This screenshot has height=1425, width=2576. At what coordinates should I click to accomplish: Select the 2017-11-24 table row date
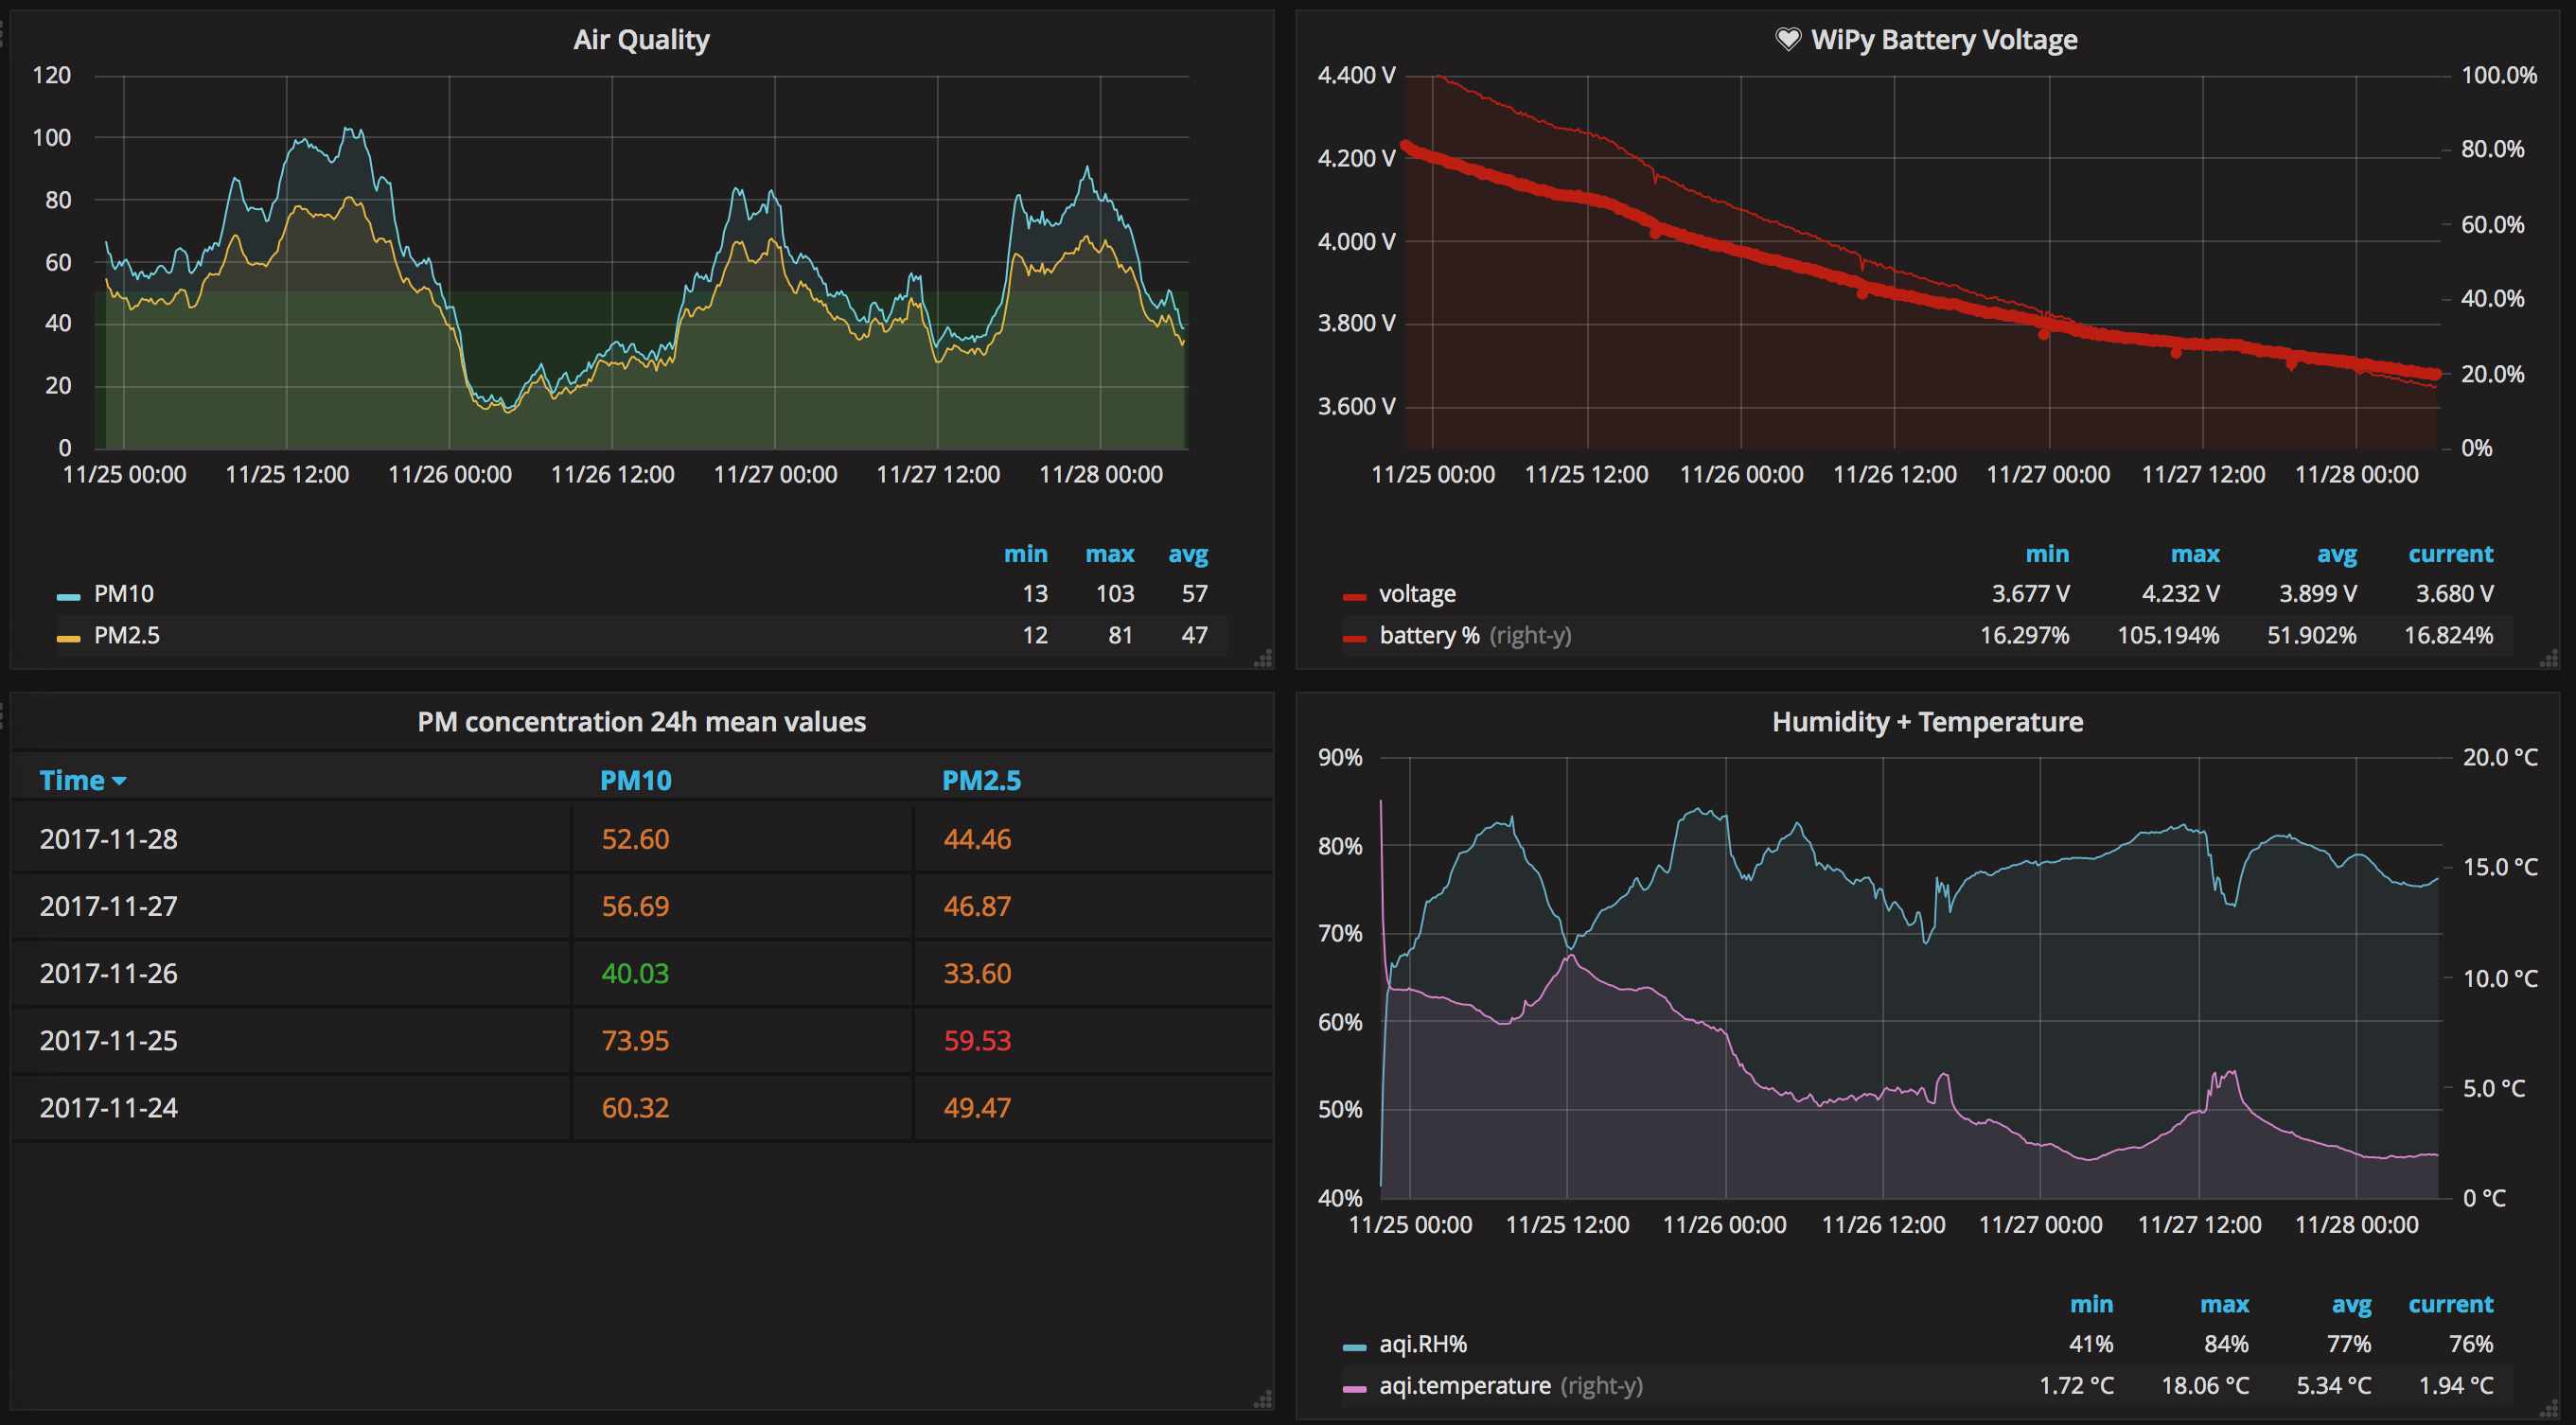109,1108
